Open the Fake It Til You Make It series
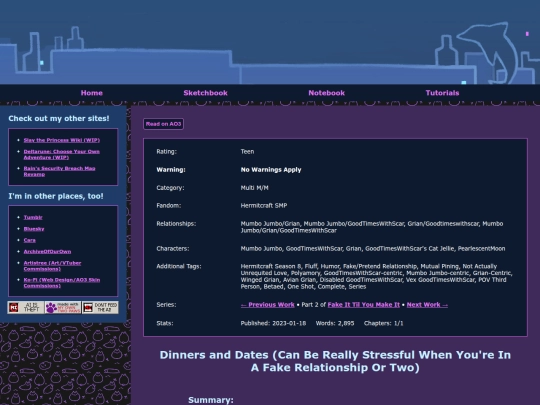This screenshot has width=540, height=405. coord(364,305)
